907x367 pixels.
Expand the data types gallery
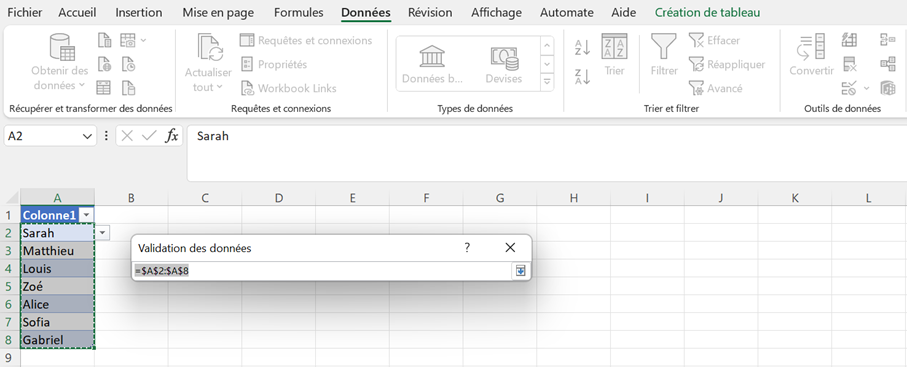pos(547,82)
